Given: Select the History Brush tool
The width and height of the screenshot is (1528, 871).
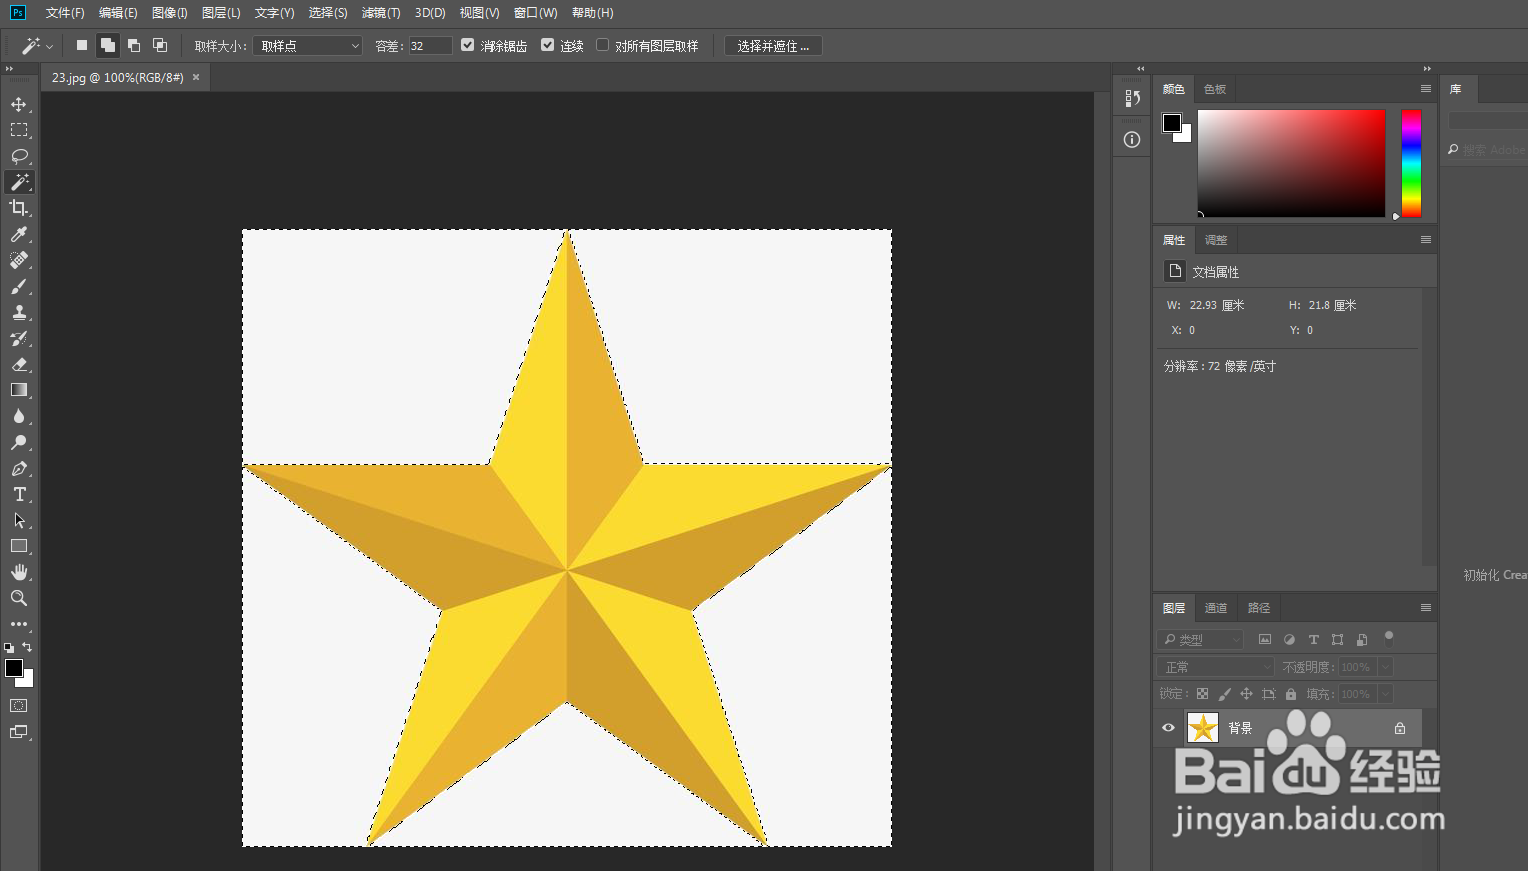Looking at the screenshot, I should click(x=19, y=338).
